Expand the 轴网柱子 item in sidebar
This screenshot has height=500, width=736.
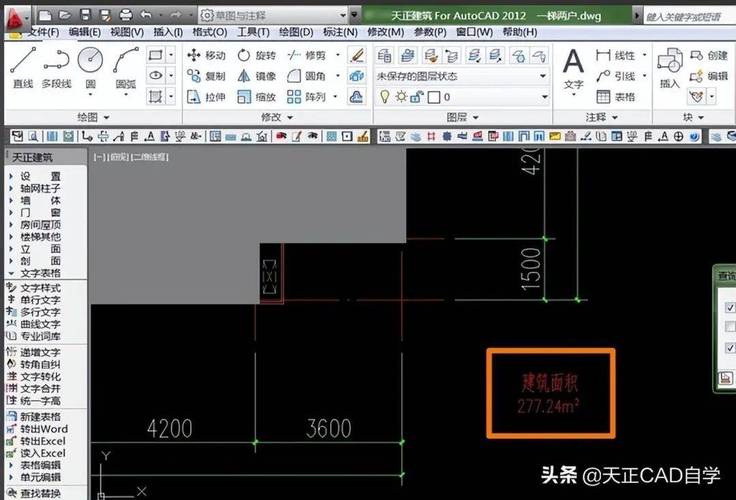[x=40, y=188]
